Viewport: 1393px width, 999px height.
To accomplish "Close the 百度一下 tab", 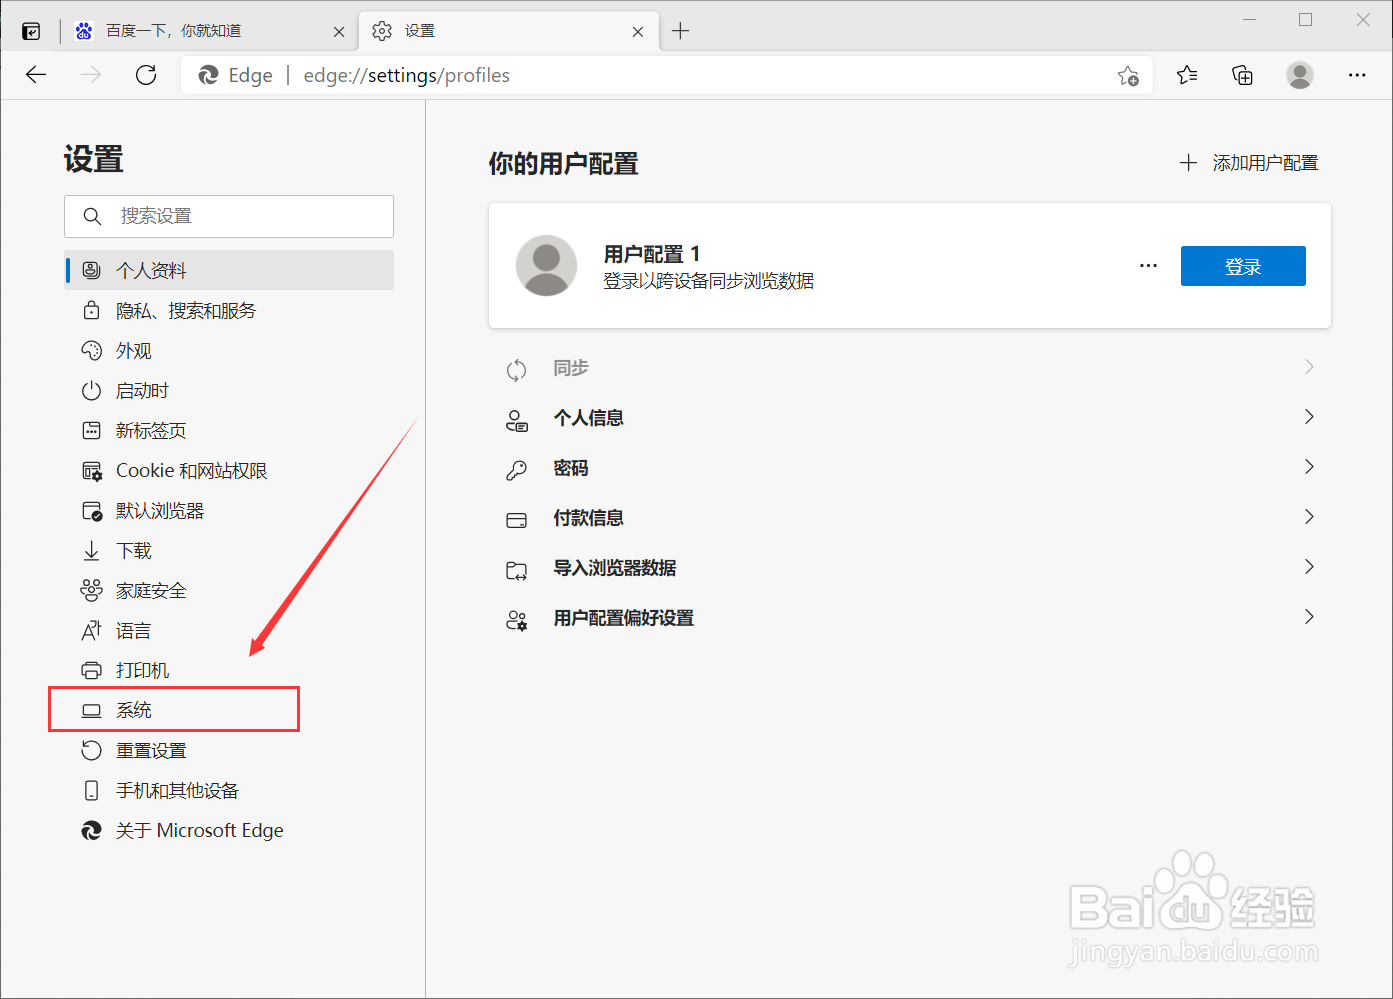I will click(x=339, y=32).
